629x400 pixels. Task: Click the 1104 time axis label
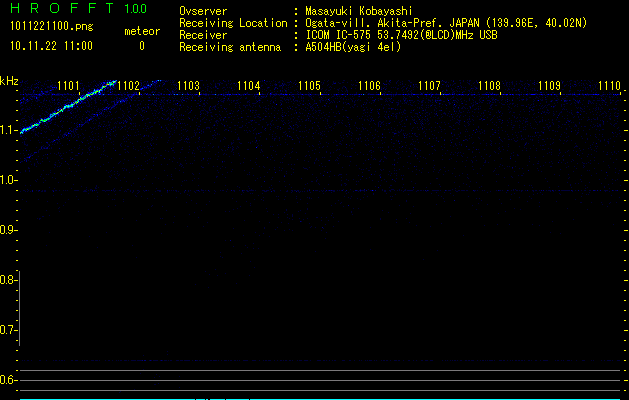pyautogui.click(x=249, y=85)
